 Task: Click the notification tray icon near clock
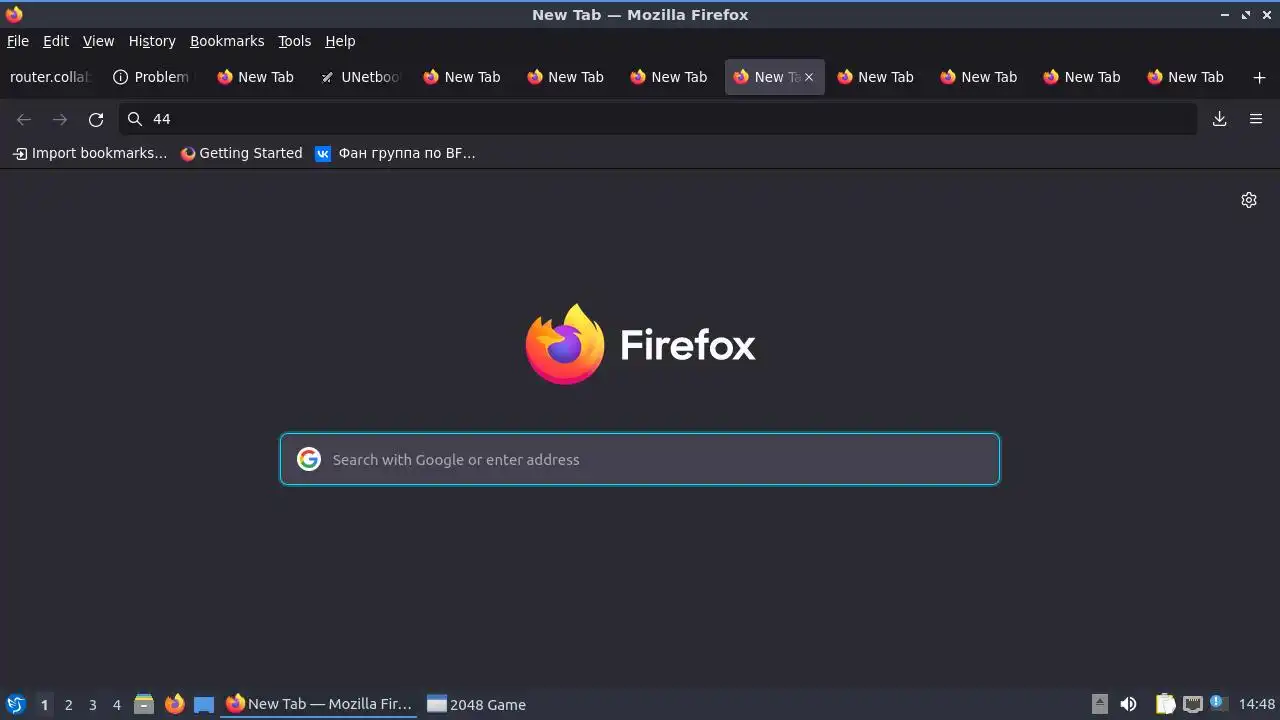(1217, 703)
